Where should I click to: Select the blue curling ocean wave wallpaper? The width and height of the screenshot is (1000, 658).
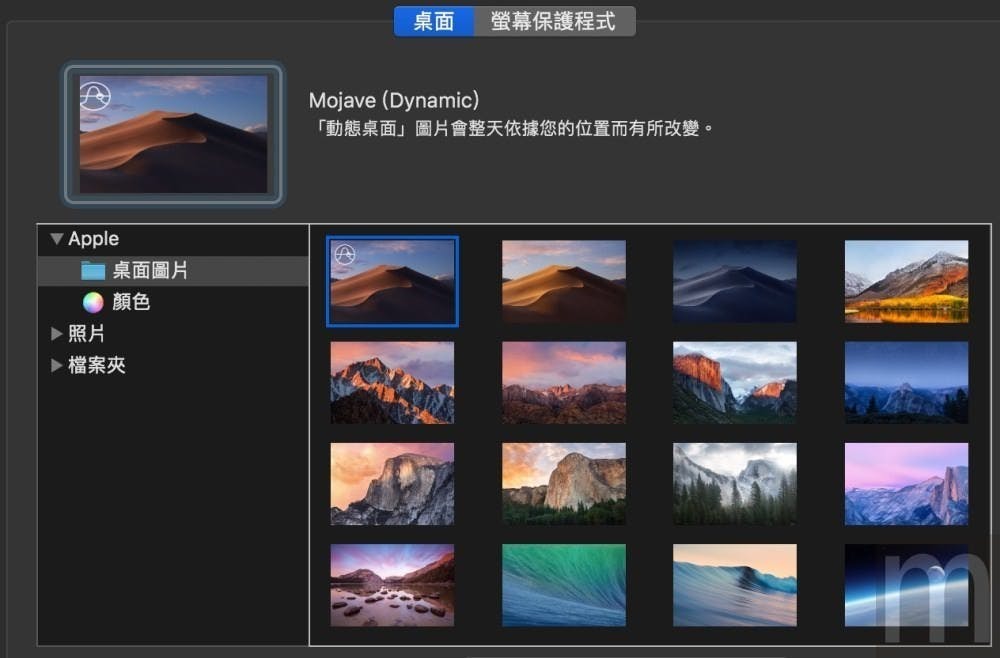click(735, 585)
